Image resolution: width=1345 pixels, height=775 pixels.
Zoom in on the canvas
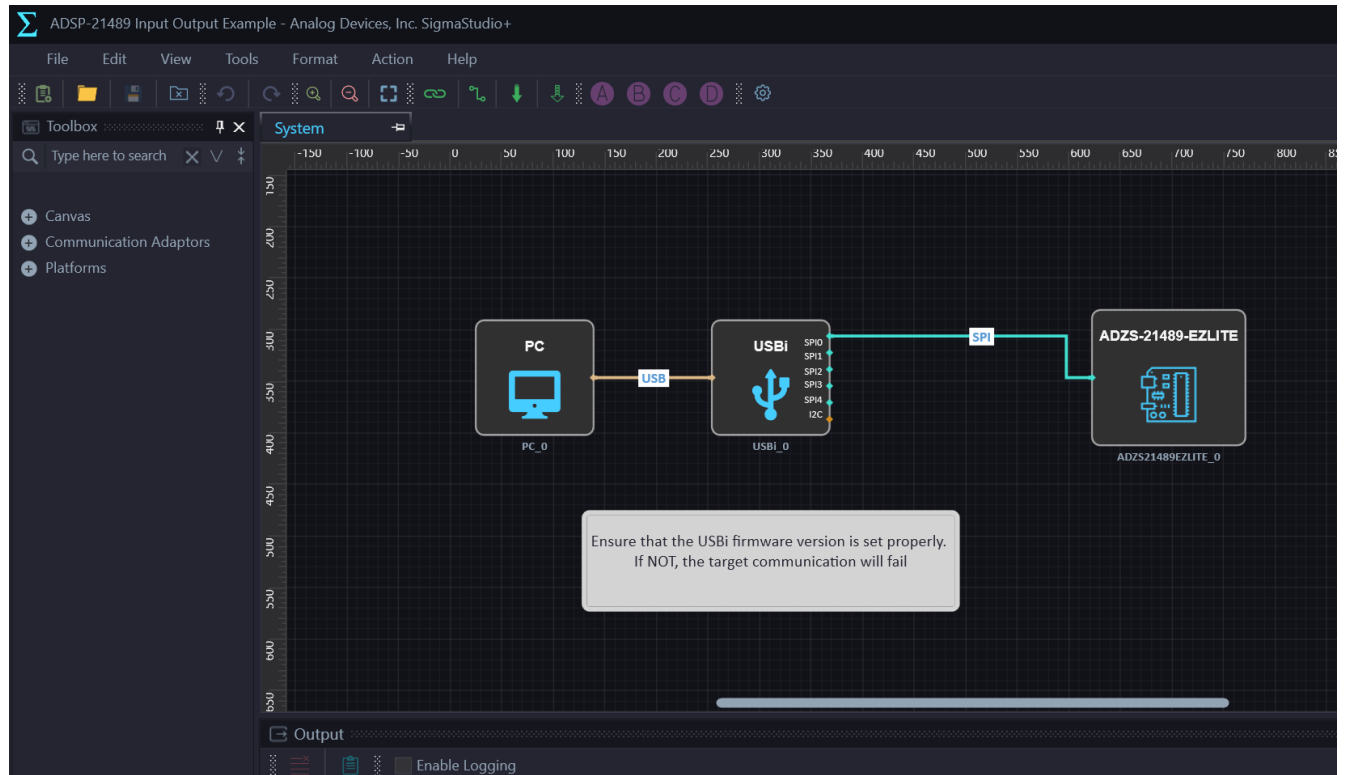click(x=314, y=94)
